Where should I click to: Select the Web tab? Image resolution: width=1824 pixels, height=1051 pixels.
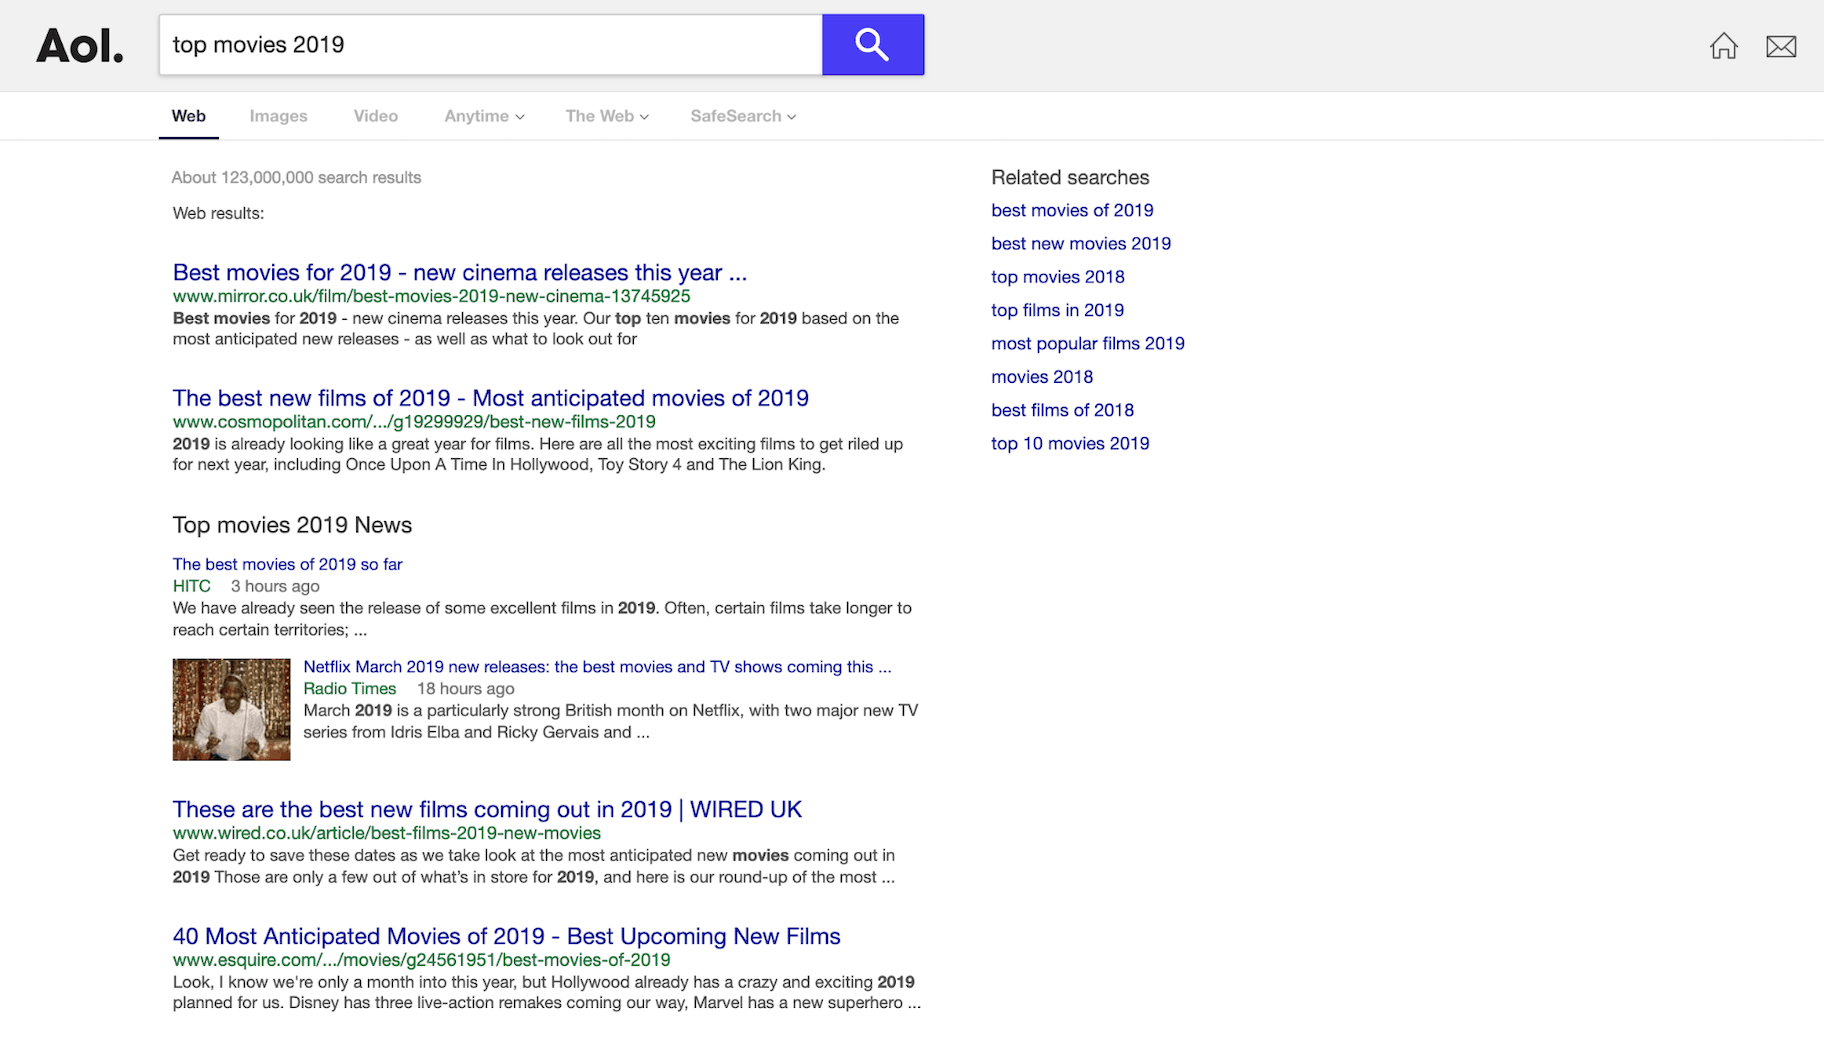pos(188,116)
